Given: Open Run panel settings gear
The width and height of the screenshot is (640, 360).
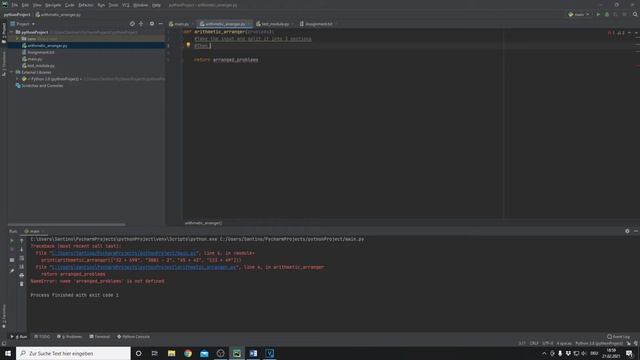Looking at the screenshot, I should coord(627,231).
